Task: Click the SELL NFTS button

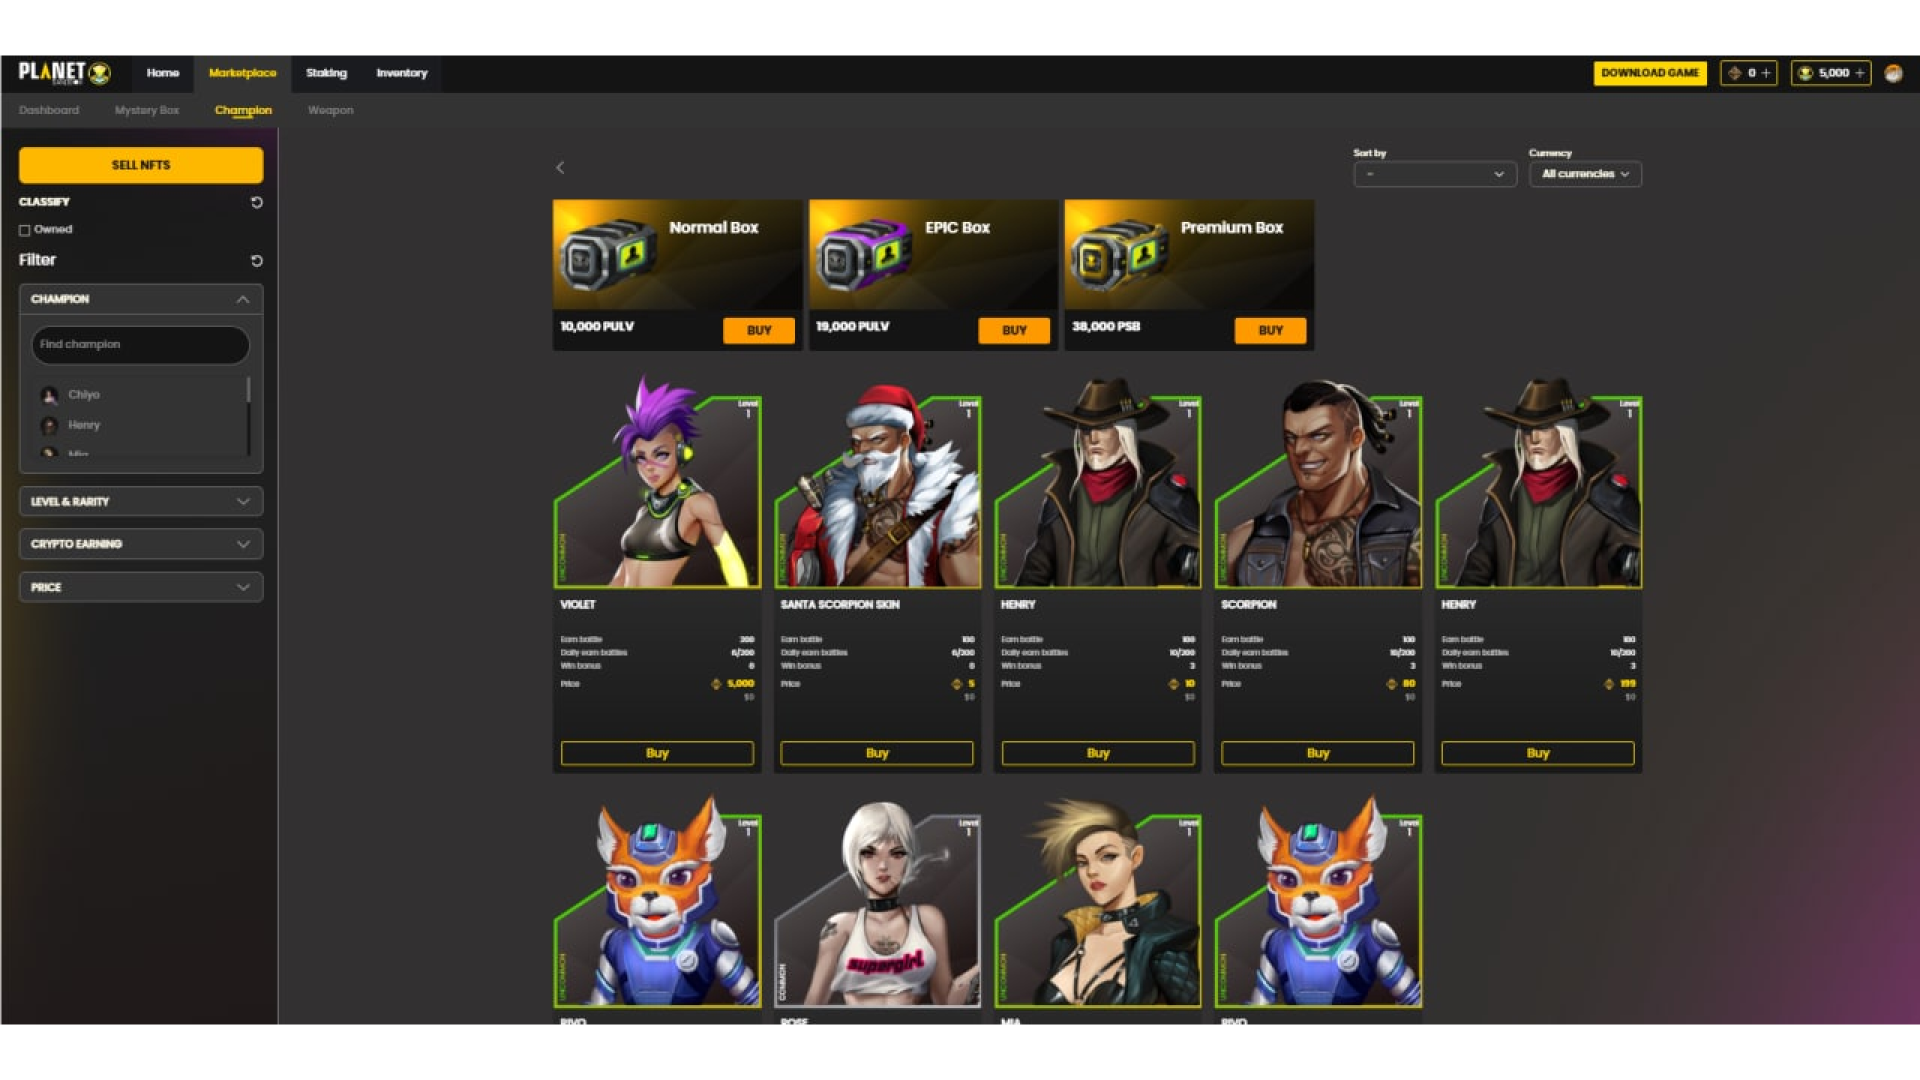Action: coord(140,165)
